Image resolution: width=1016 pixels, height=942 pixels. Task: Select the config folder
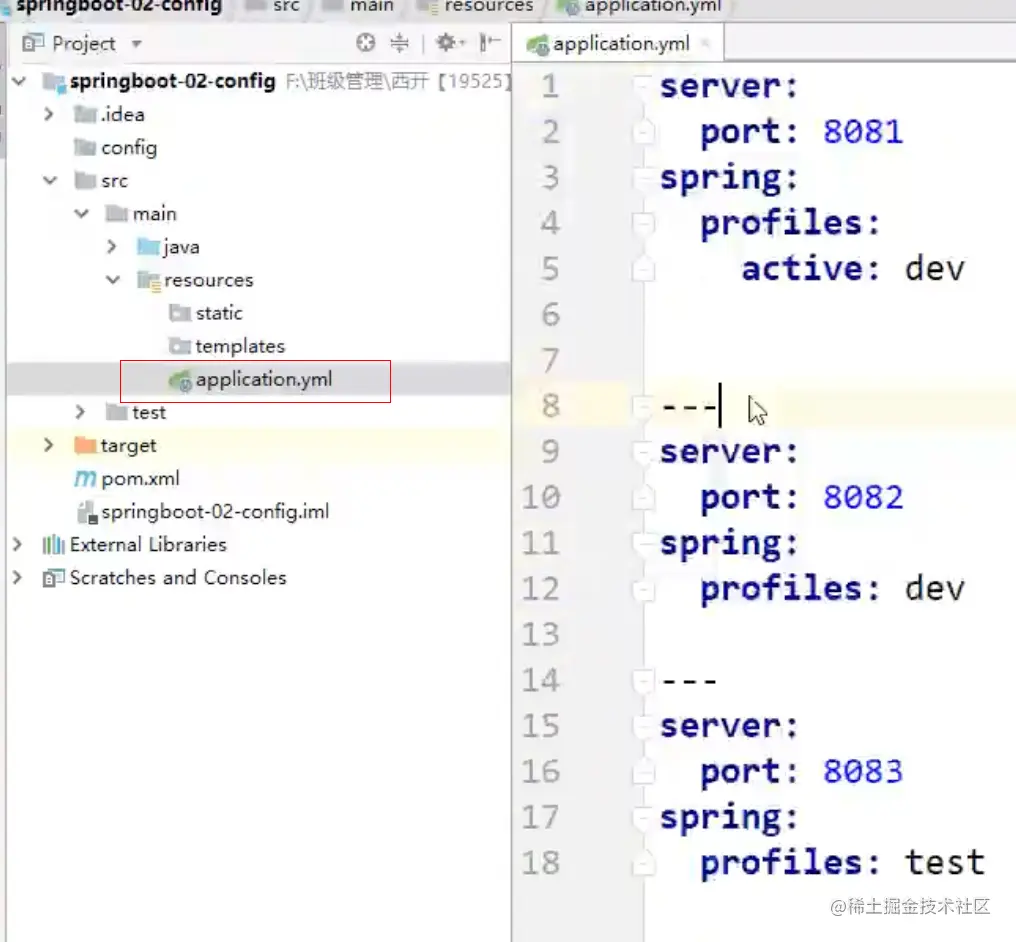tap(129, 148)
